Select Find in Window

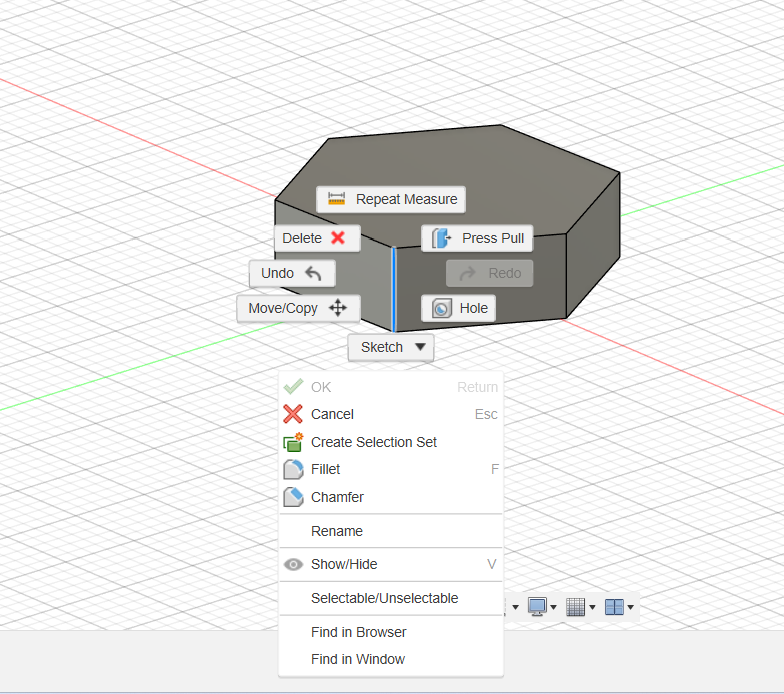390,659
